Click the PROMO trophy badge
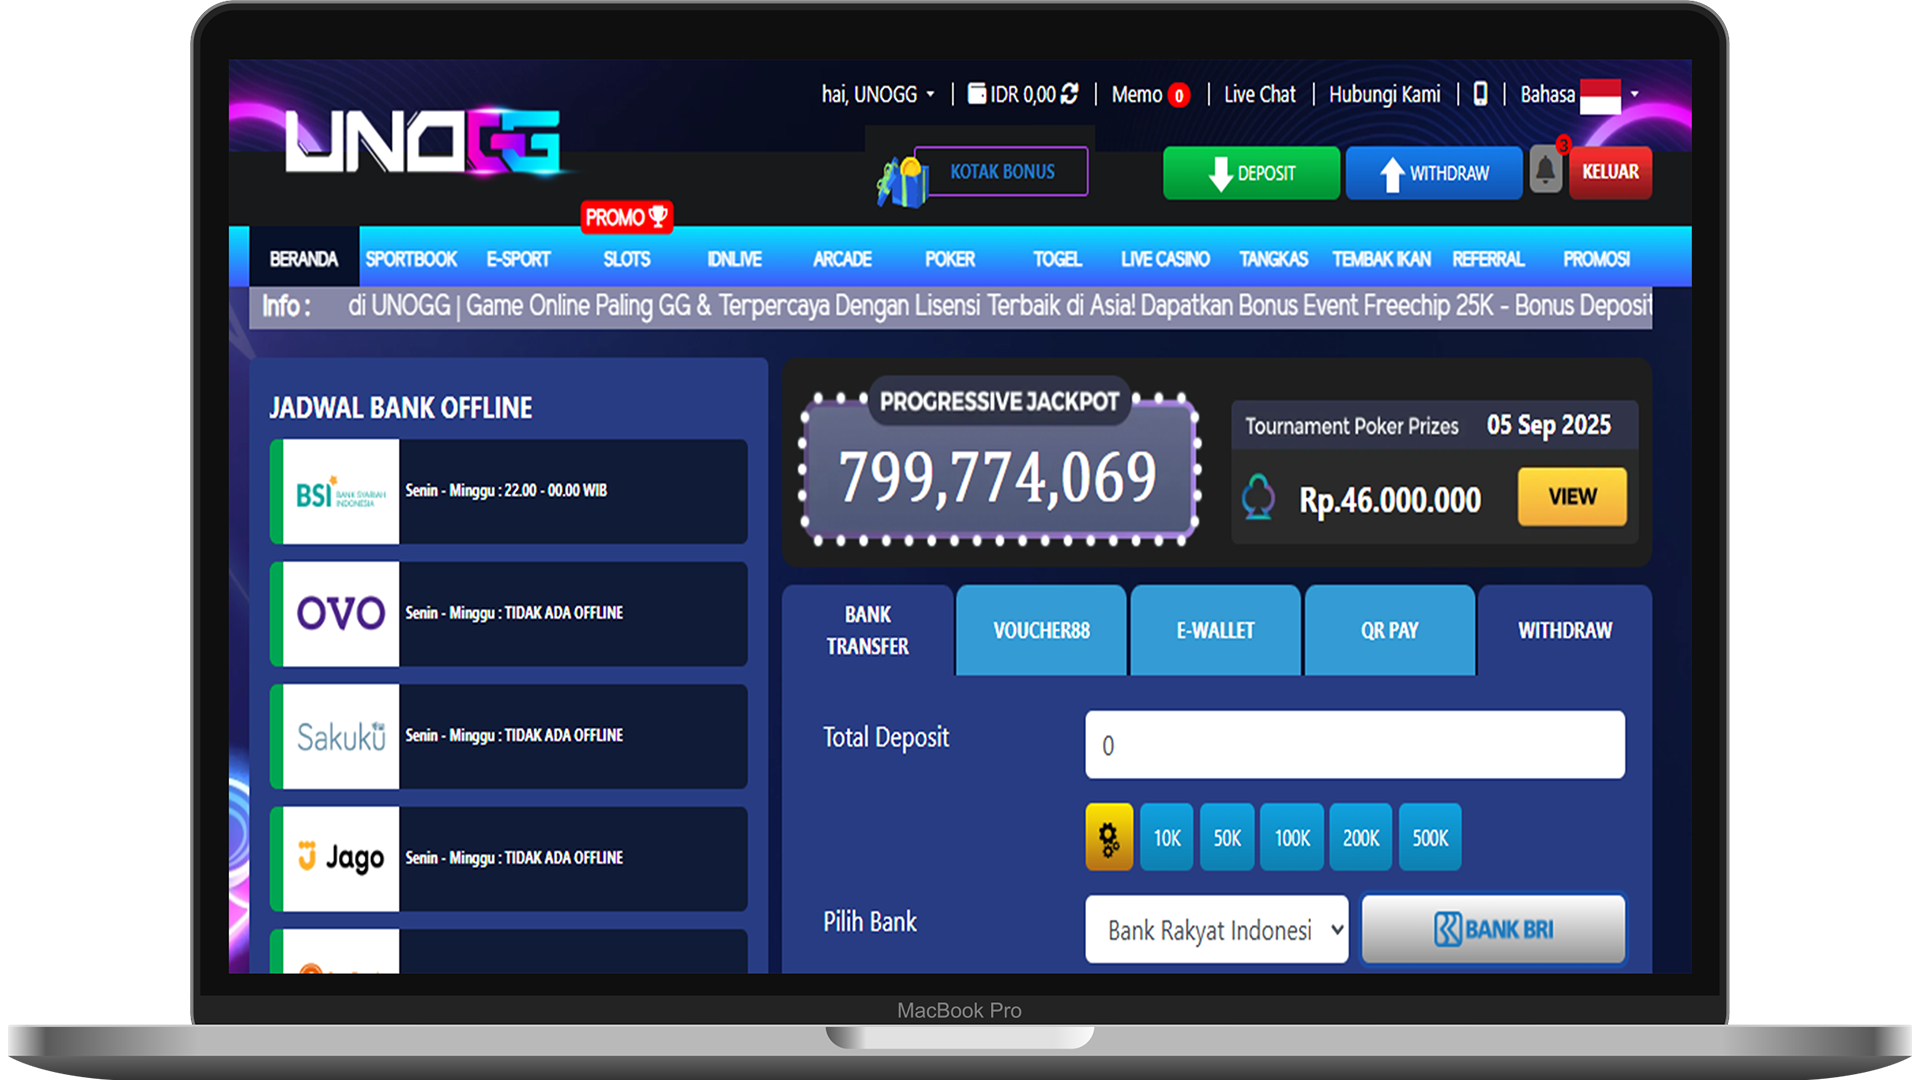1920x1080 pixels. point(627,217)
